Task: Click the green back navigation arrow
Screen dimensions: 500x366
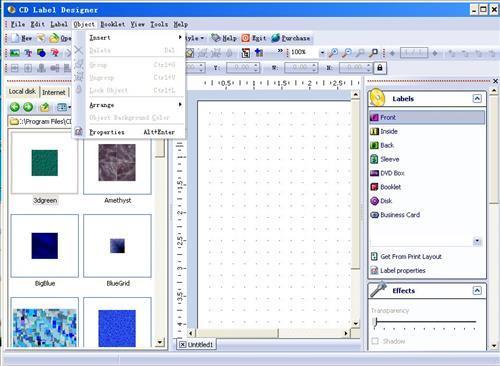Action: [x=15, y=107]
